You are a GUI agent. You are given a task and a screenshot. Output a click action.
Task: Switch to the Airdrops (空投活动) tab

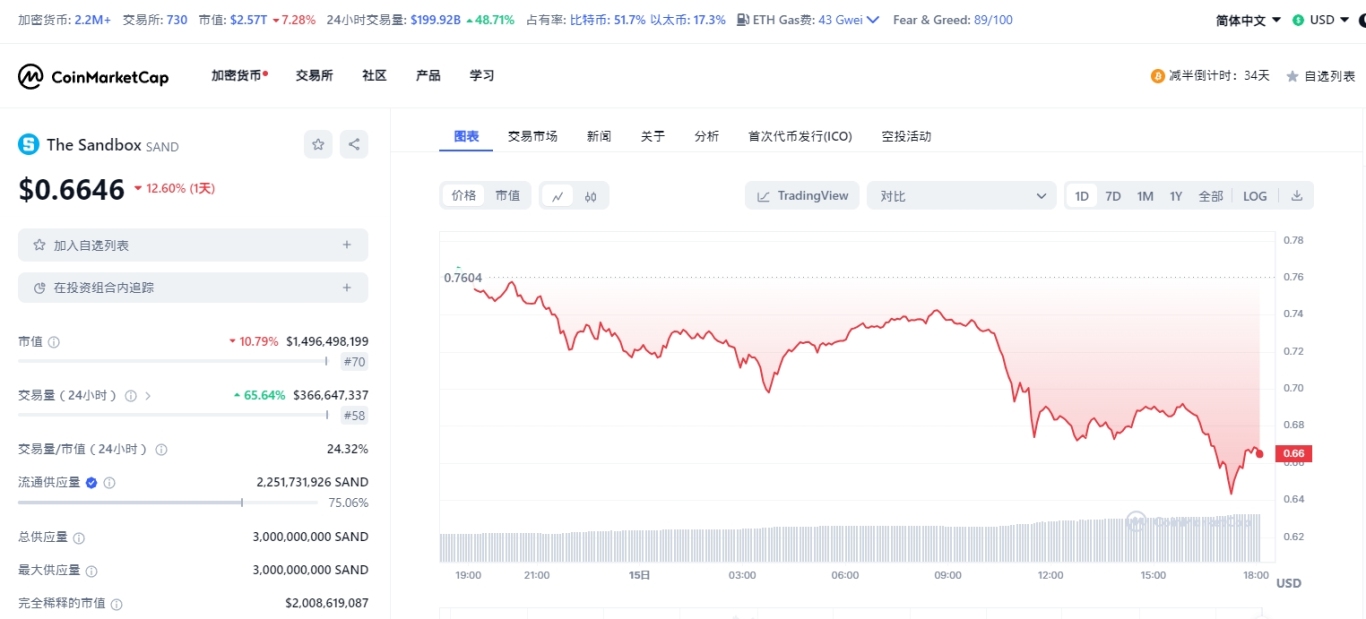coord(906,136)
